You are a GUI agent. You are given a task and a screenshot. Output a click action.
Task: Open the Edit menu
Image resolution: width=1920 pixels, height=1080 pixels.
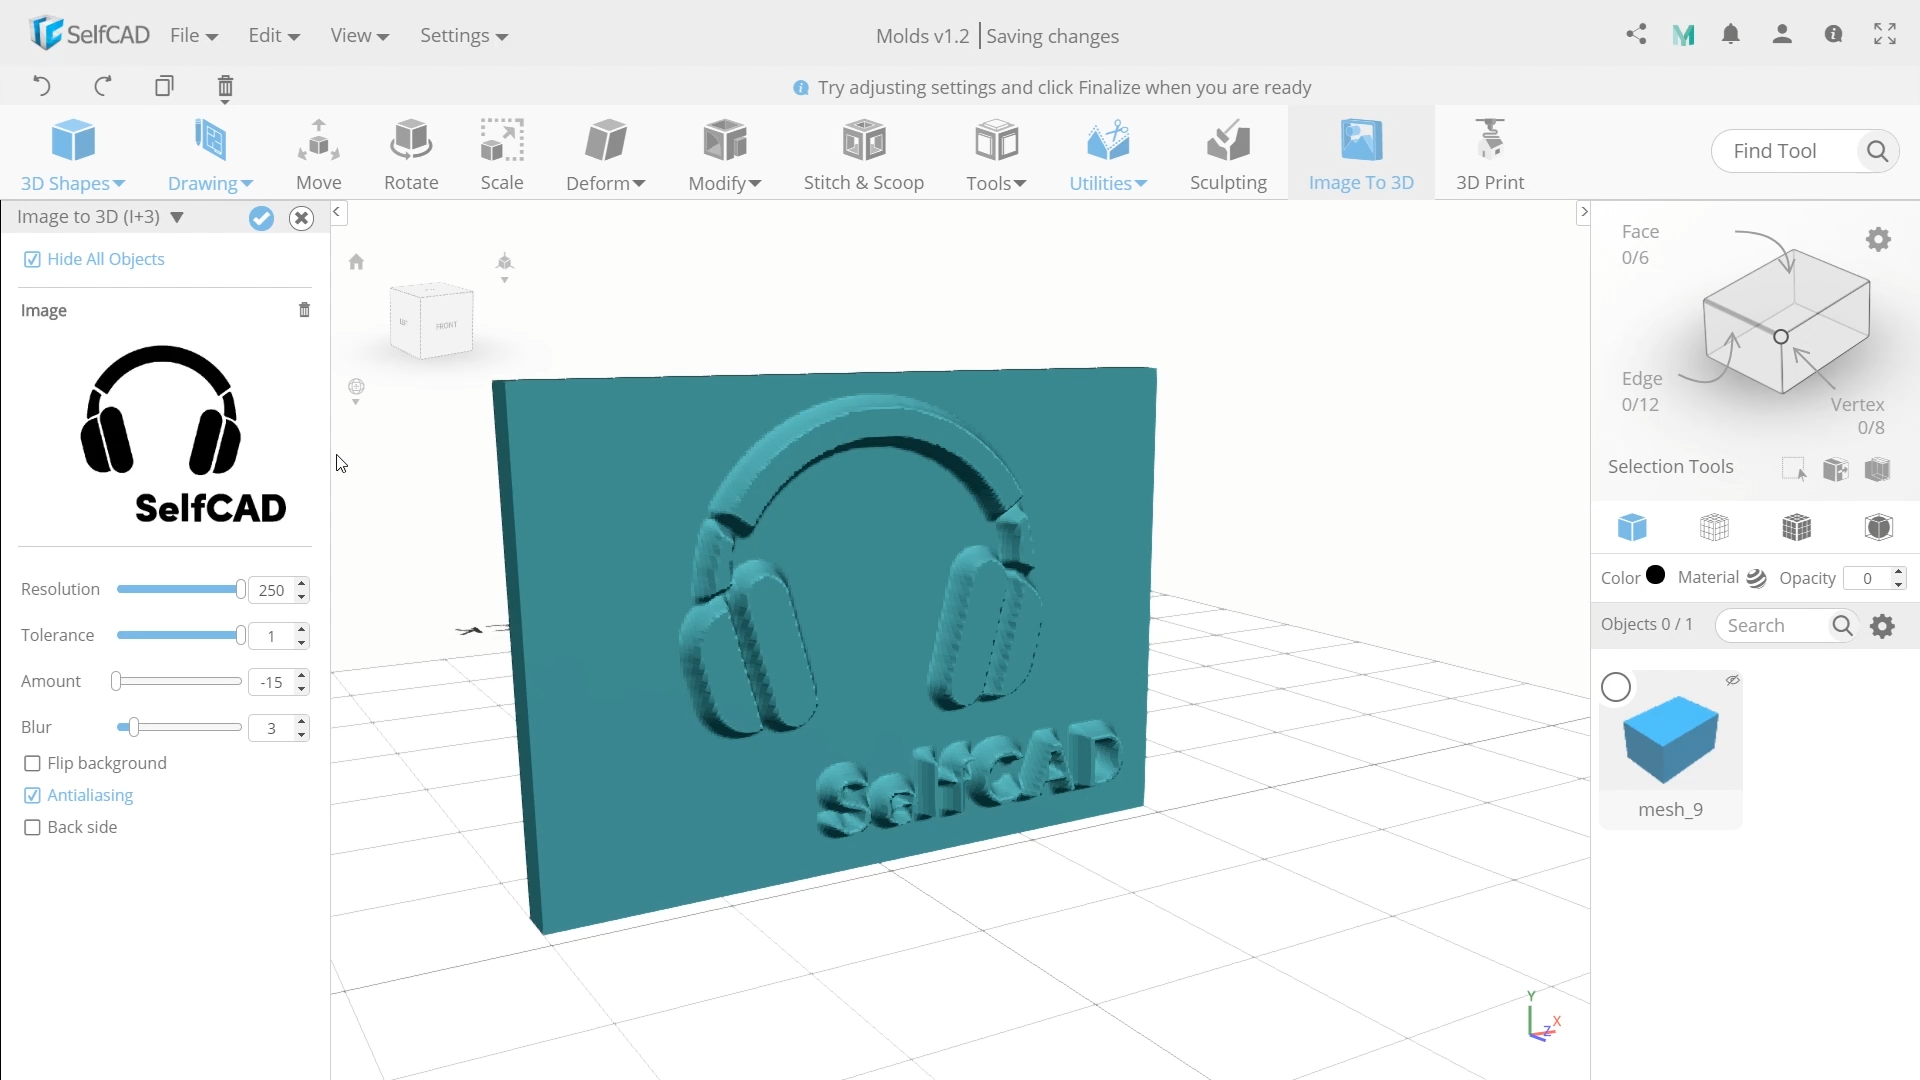pos(274,36)
